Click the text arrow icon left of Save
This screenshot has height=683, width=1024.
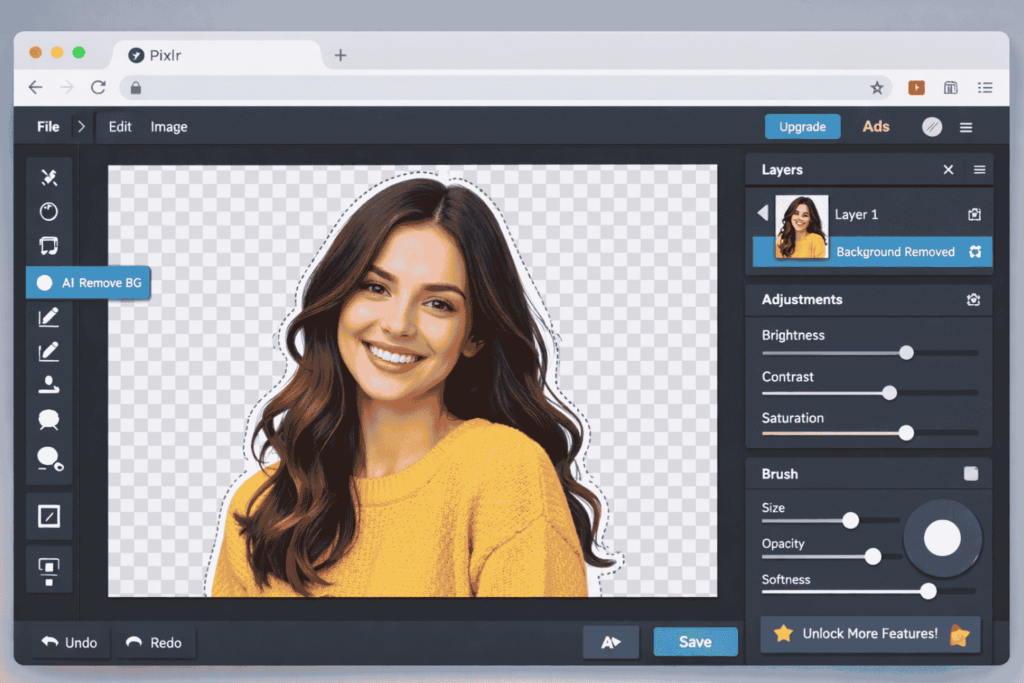(x=610, y=642)
